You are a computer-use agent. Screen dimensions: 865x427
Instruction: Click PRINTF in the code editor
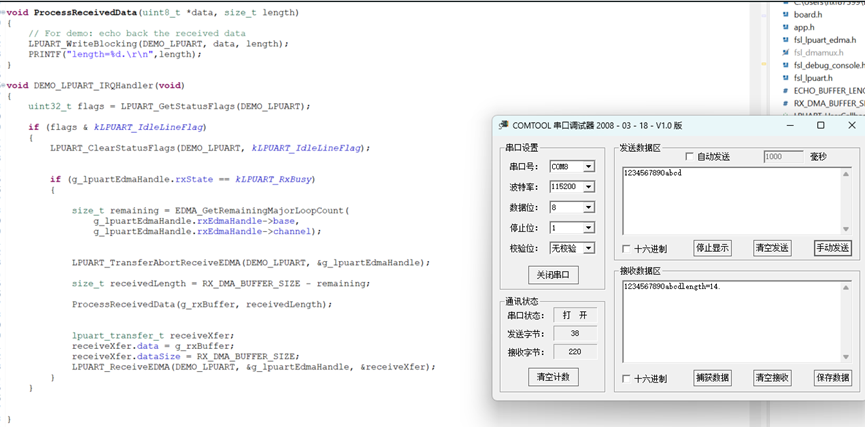(45, 54)
